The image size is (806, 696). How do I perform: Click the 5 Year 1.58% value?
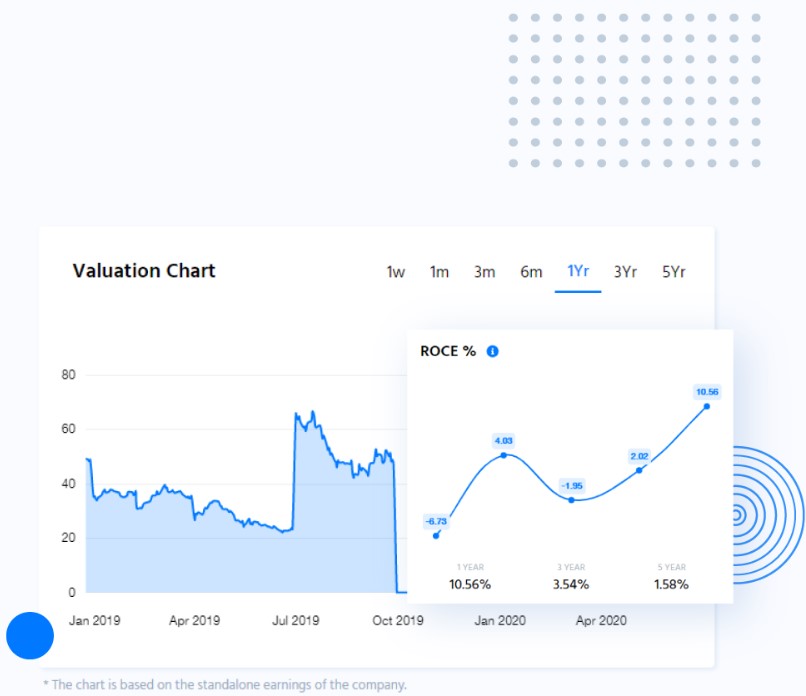coord(672,584)
